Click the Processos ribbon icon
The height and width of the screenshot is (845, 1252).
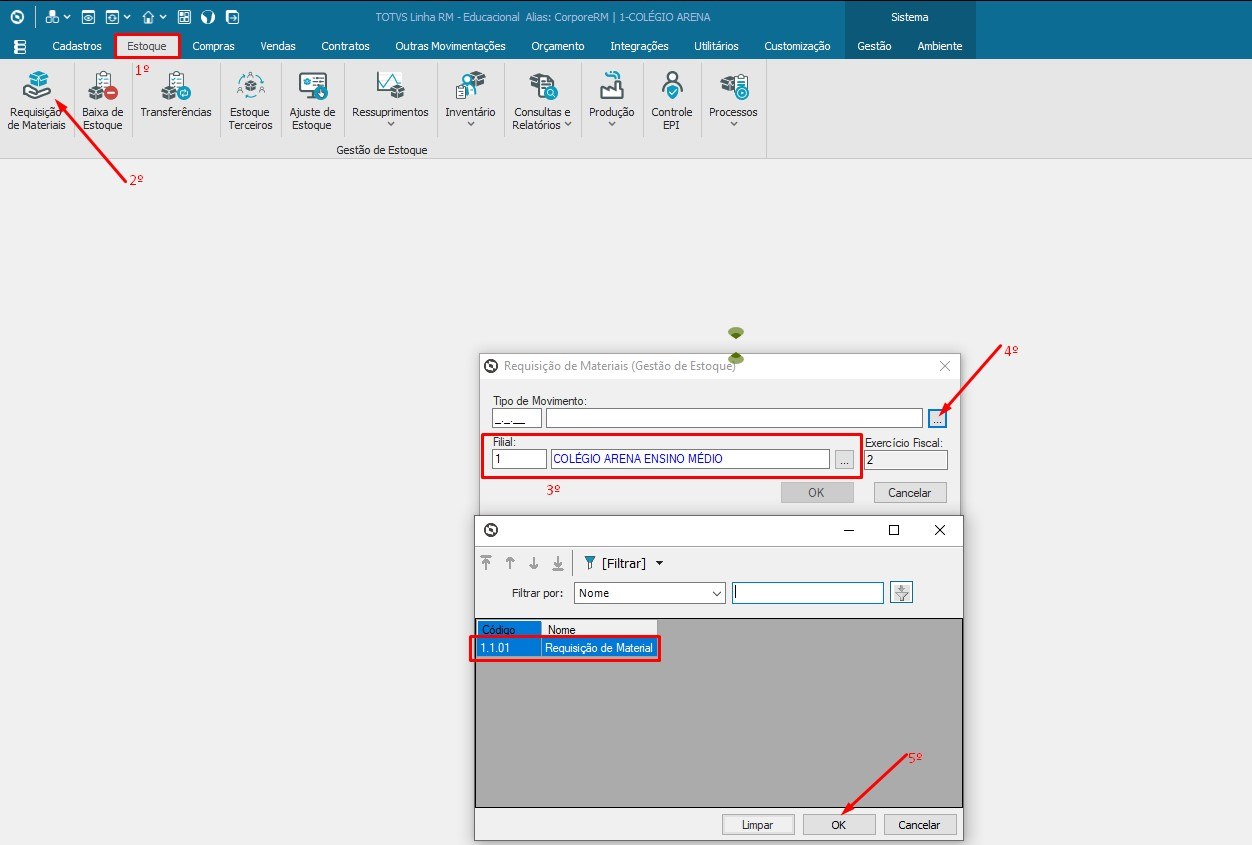tap(733, 96)
